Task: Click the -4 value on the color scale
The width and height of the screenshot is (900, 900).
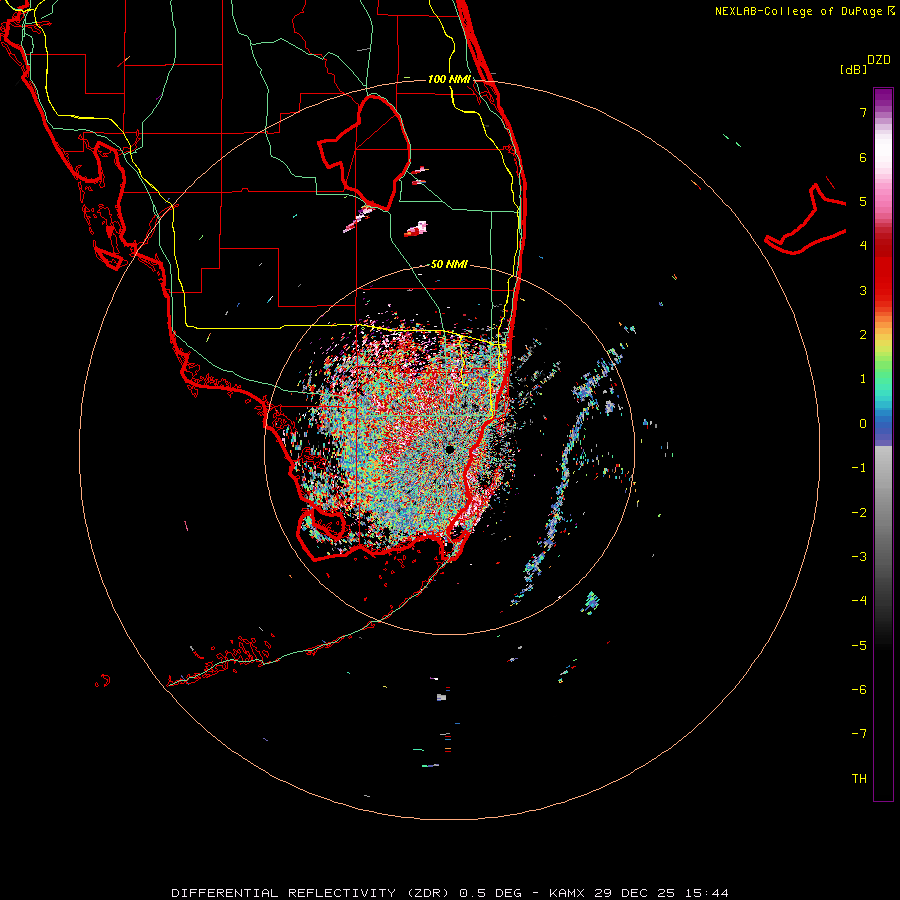Action: tap(859, 600)
